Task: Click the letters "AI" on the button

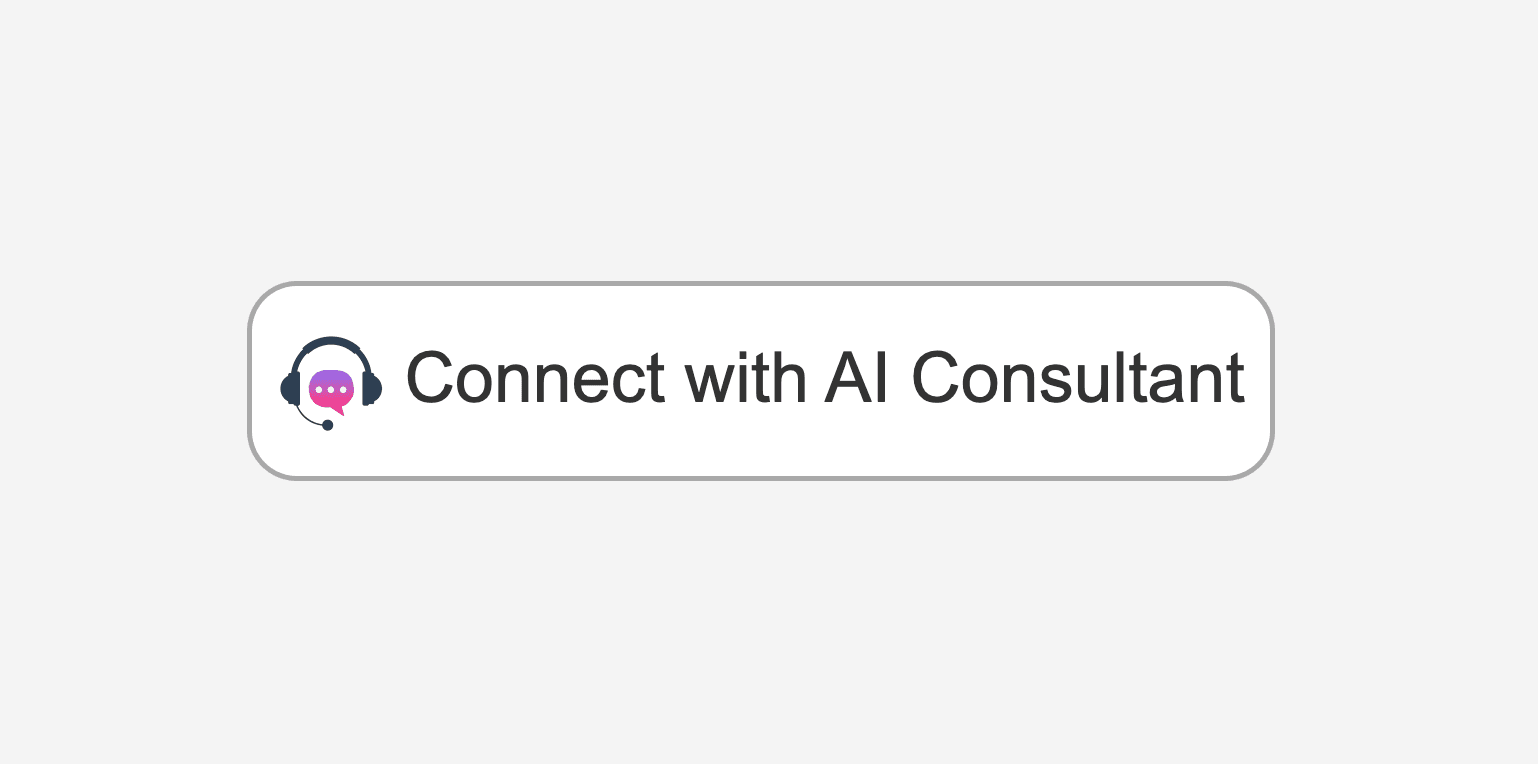Action: (857, 380)
